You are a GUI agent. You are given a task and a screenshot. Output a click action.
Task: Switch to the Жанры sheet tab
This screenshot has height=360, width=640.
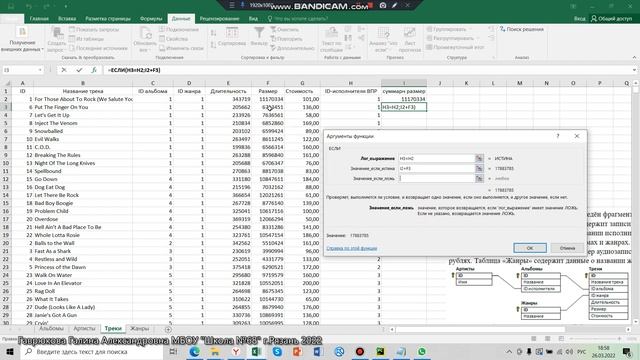139,329
